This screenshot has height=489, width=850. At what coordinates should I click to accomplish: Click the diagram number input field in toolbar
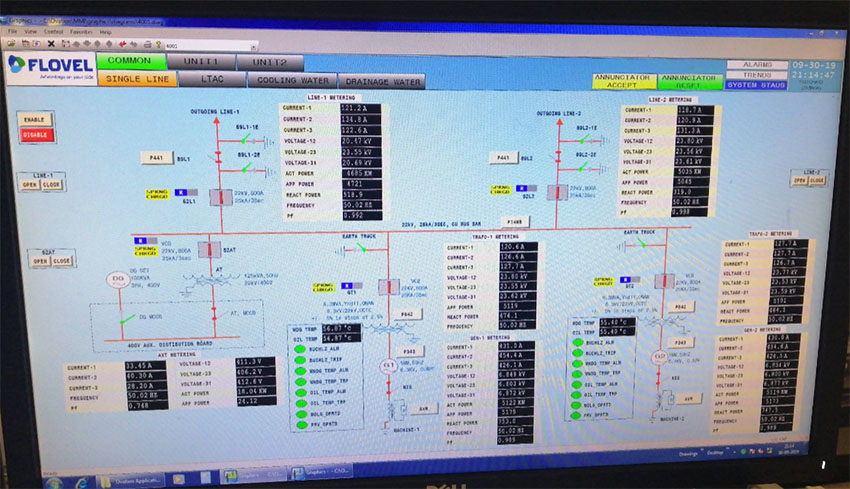[x=208, y=45]
